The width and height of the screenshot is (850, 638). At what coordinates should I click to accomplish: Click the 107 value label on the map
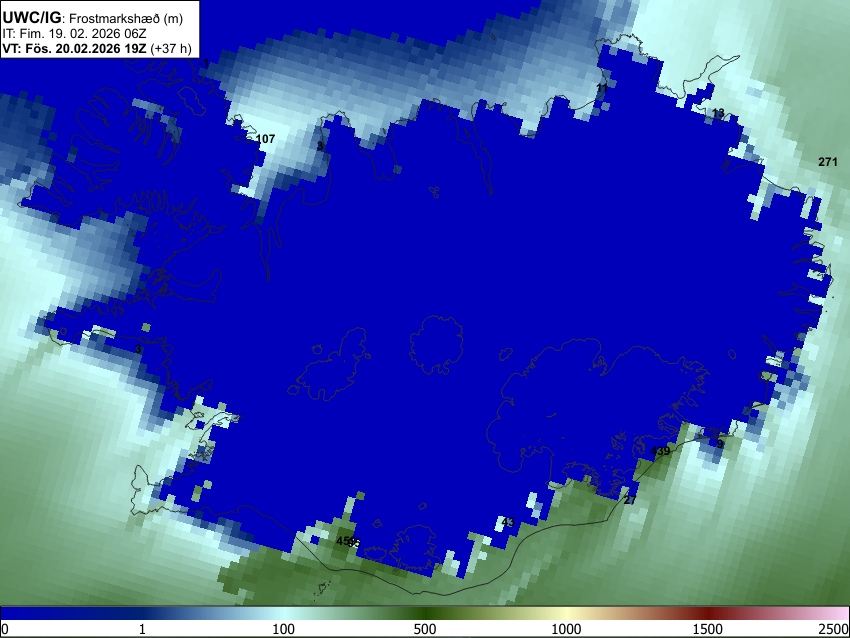265,139
